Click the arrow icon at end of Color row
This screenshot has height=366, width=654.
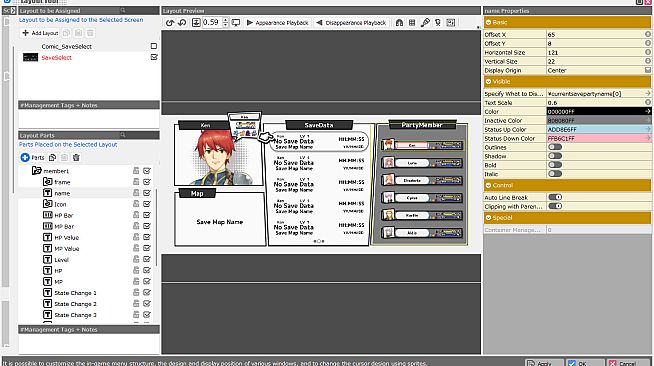[x=648, y=111]
